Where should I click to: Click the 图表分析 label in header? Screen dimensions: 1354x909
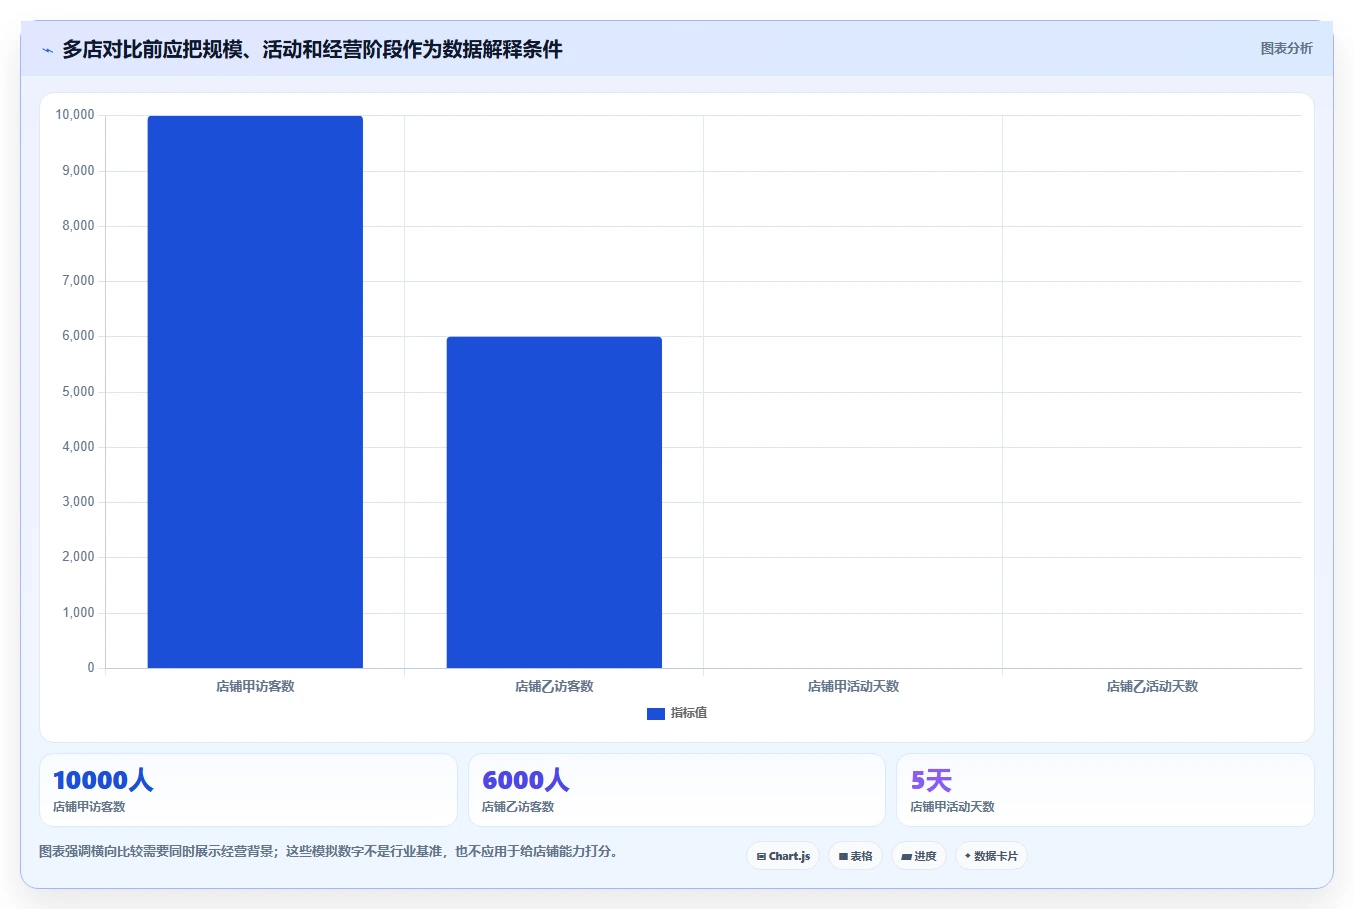pos(1286,48)
